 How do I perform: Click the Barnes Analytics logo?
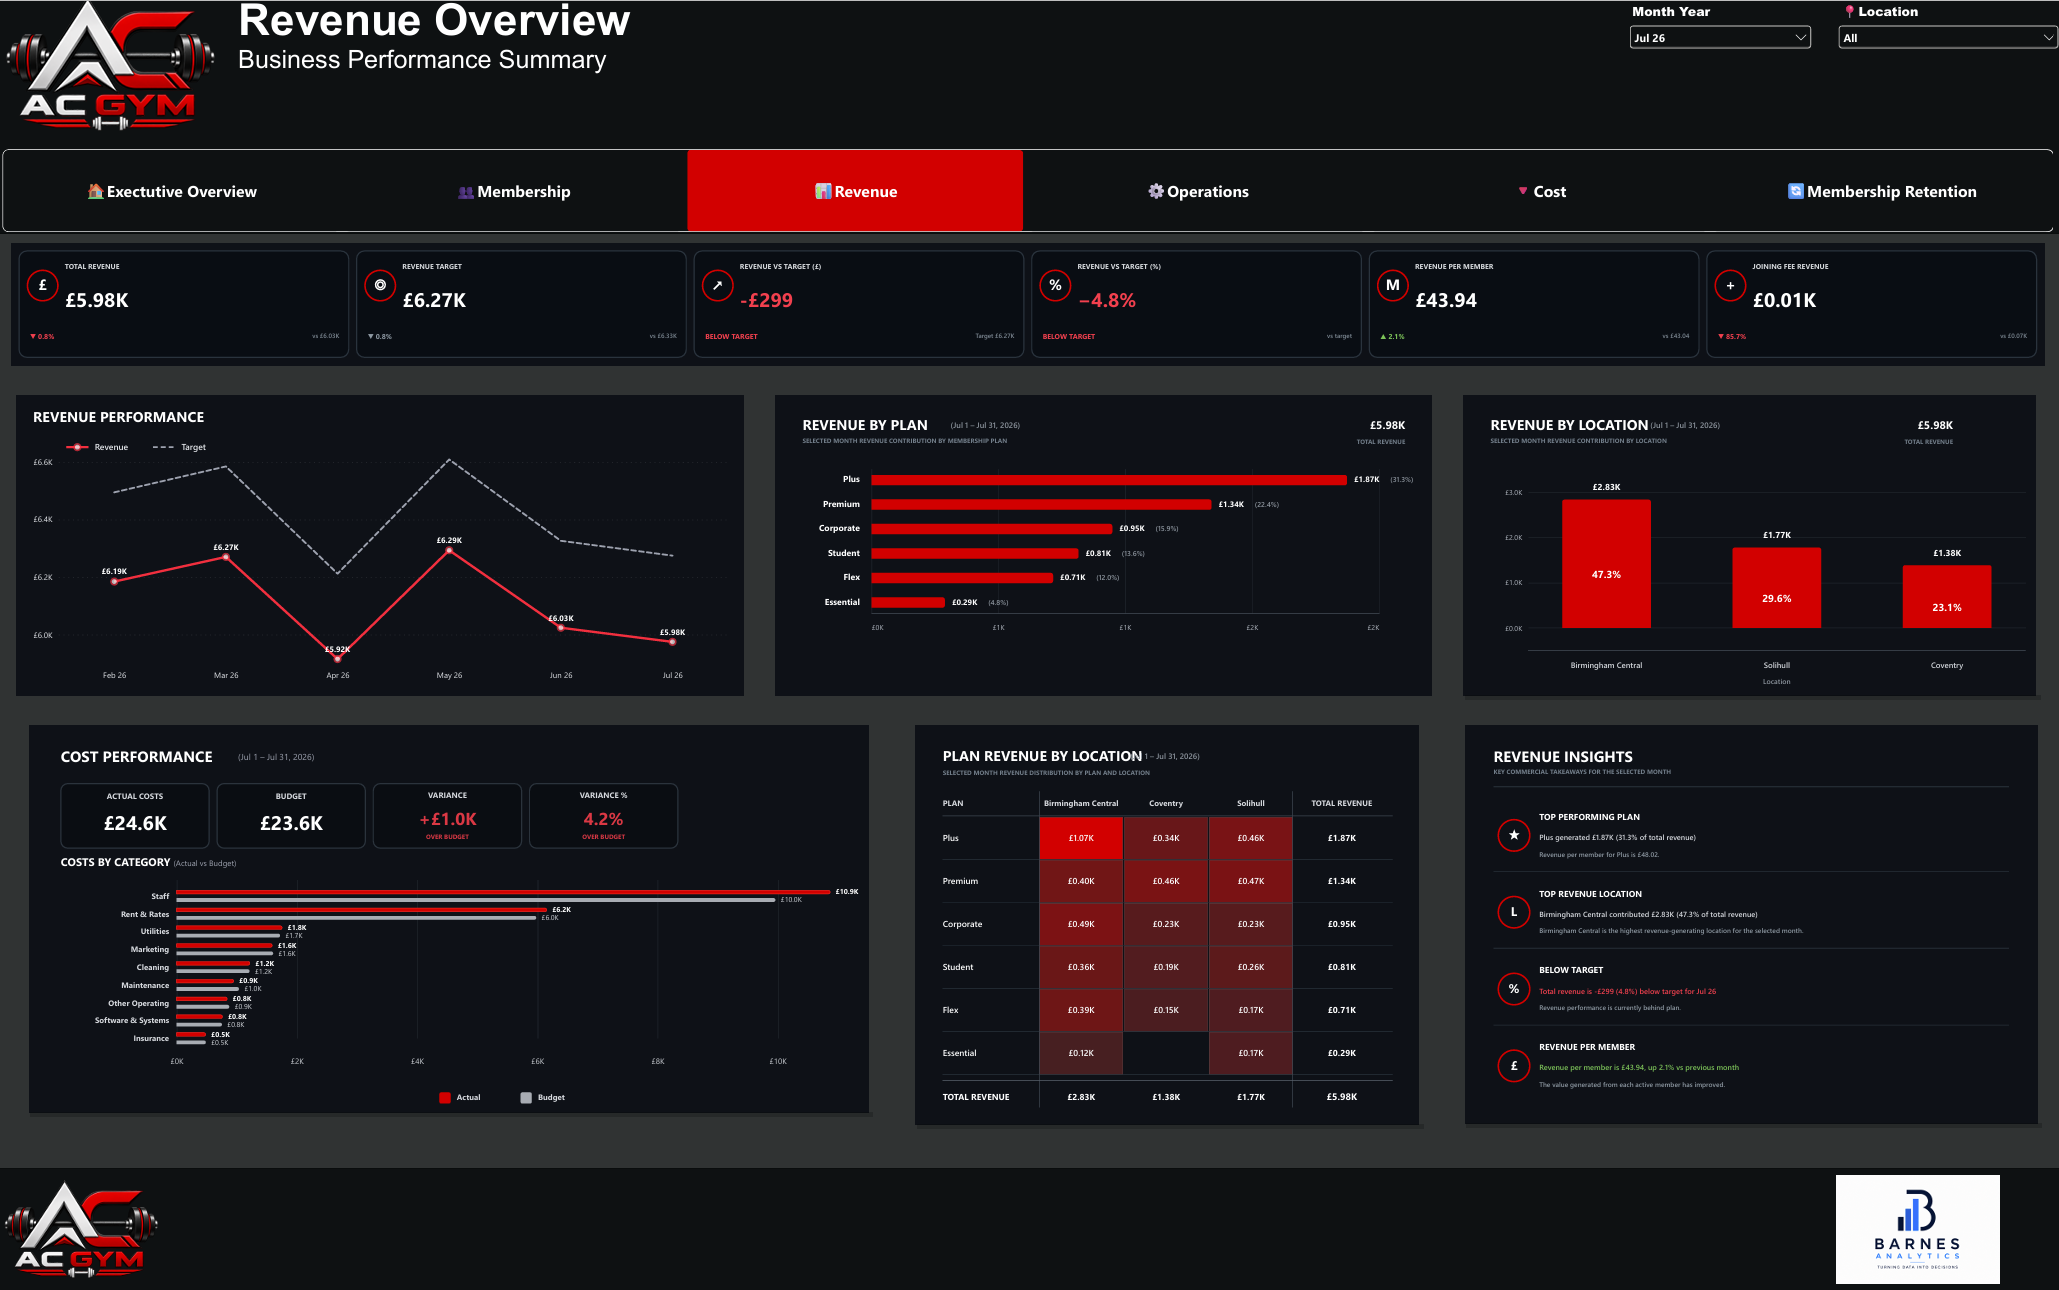point(1917,1229)
